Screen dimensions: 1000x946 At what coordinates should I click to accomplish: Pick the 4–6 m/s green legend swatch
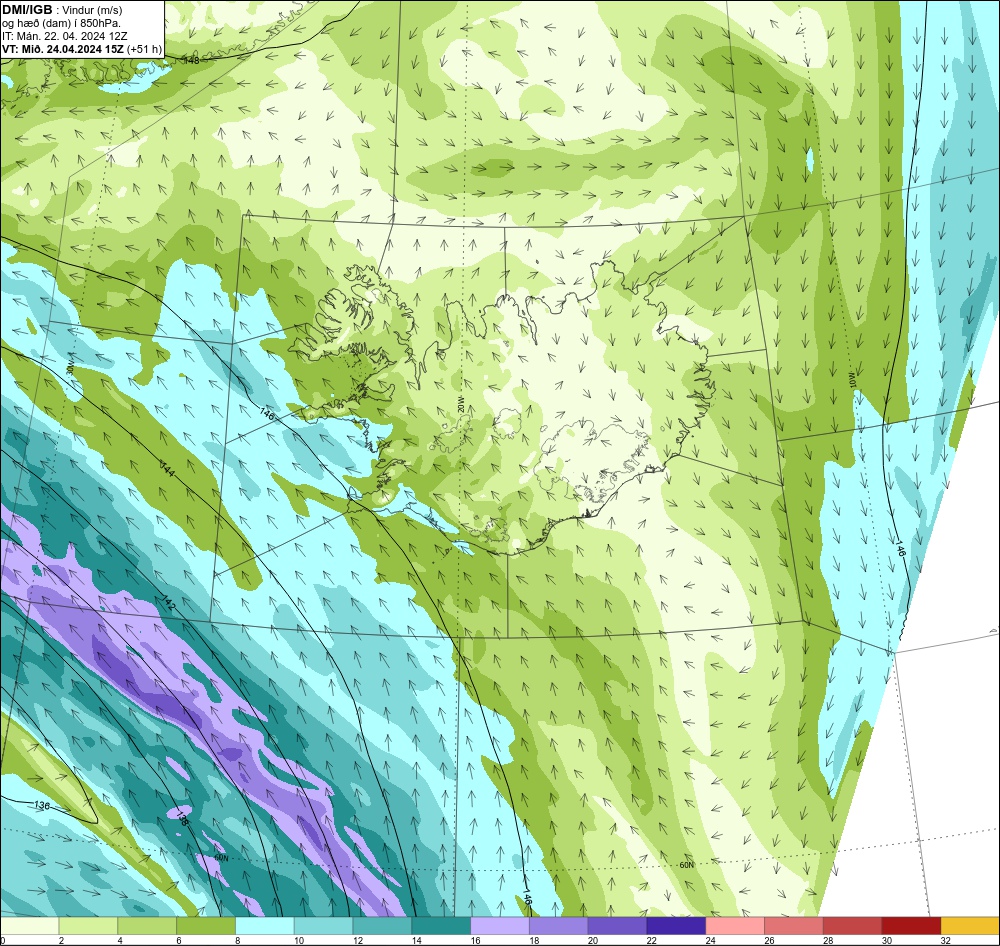(x=147, y=926)
